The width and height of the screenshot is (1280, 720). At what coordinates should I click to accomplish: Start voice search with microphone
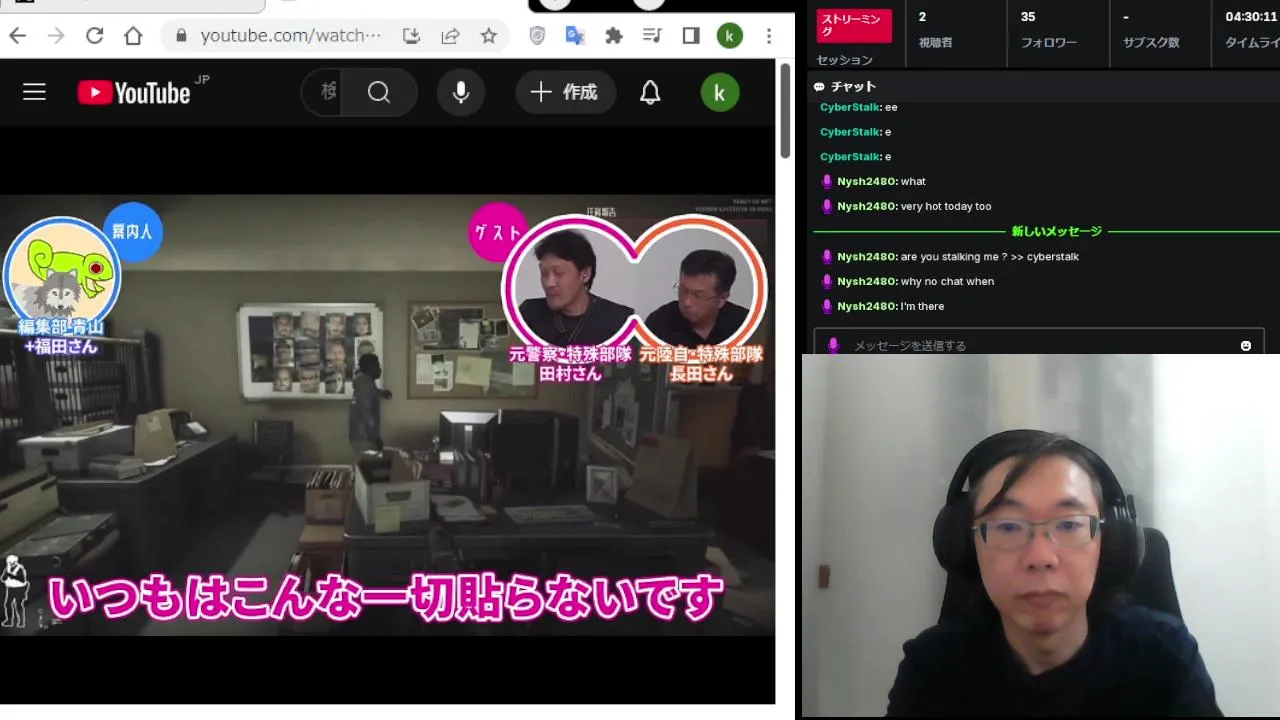(460, 92)
